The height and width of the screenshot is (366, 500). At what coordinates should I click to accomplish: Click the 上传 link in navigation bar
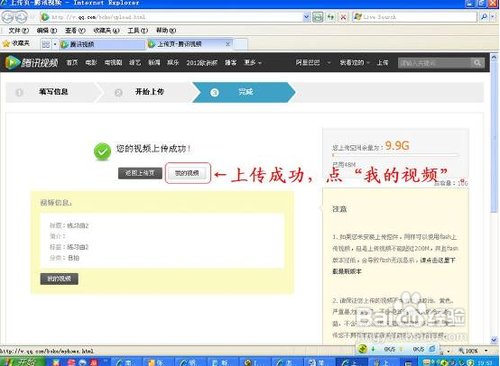click(382, 62)
